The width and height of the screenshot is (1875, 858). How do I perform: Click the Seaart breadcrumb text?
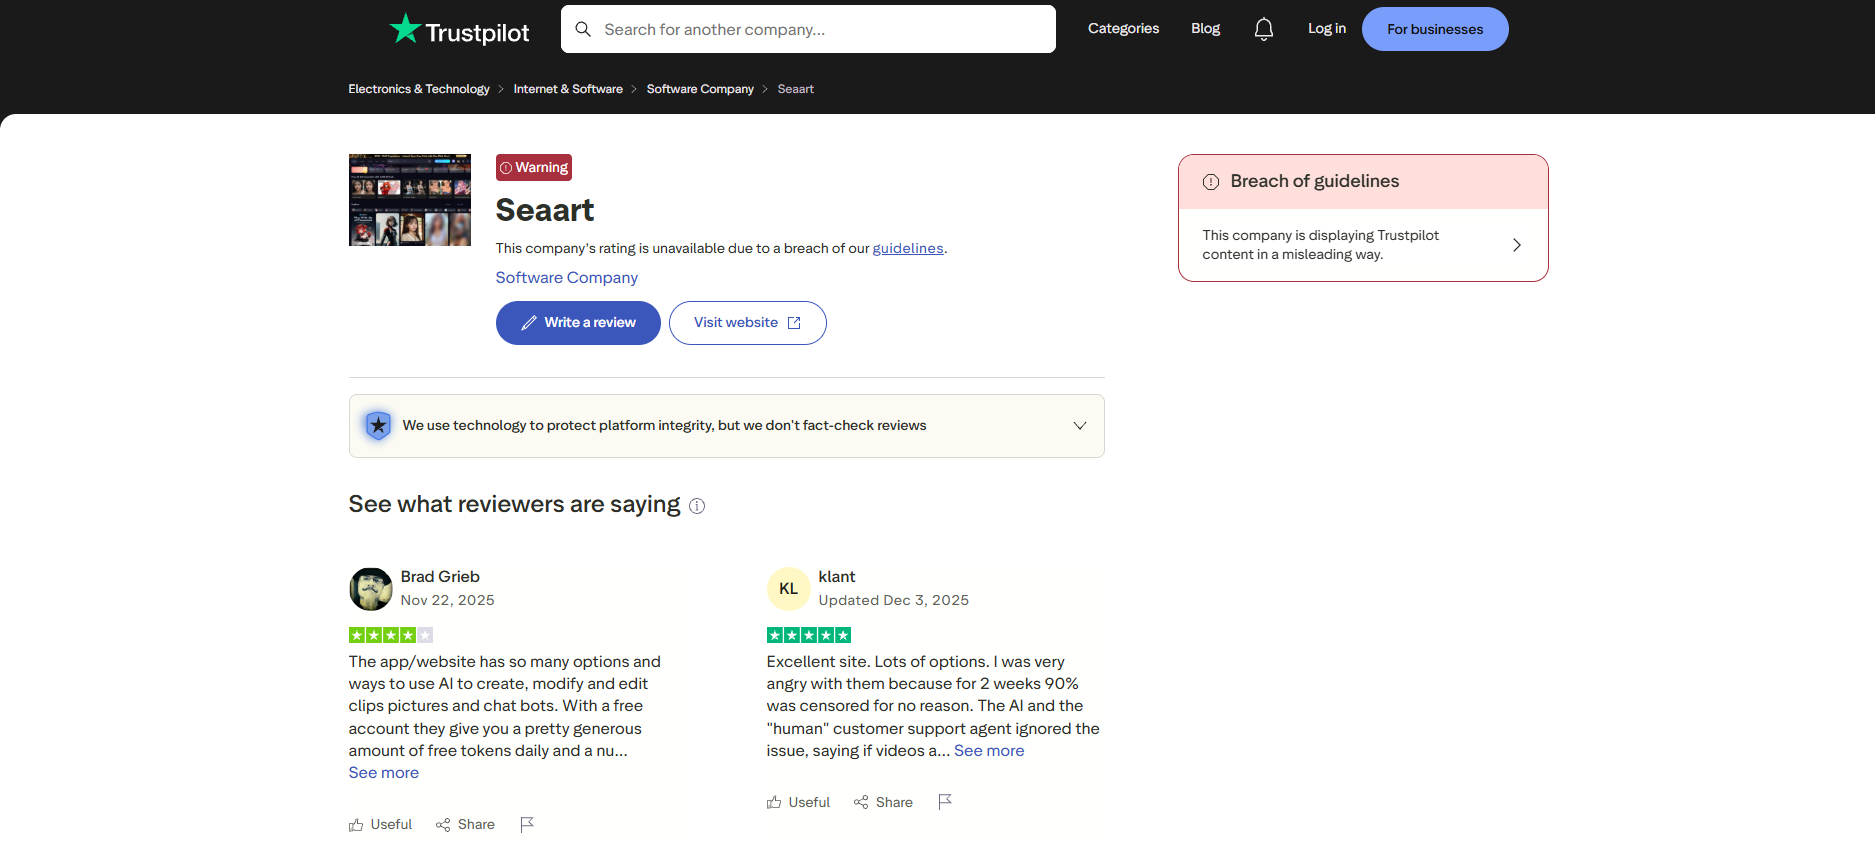(795, 89)
